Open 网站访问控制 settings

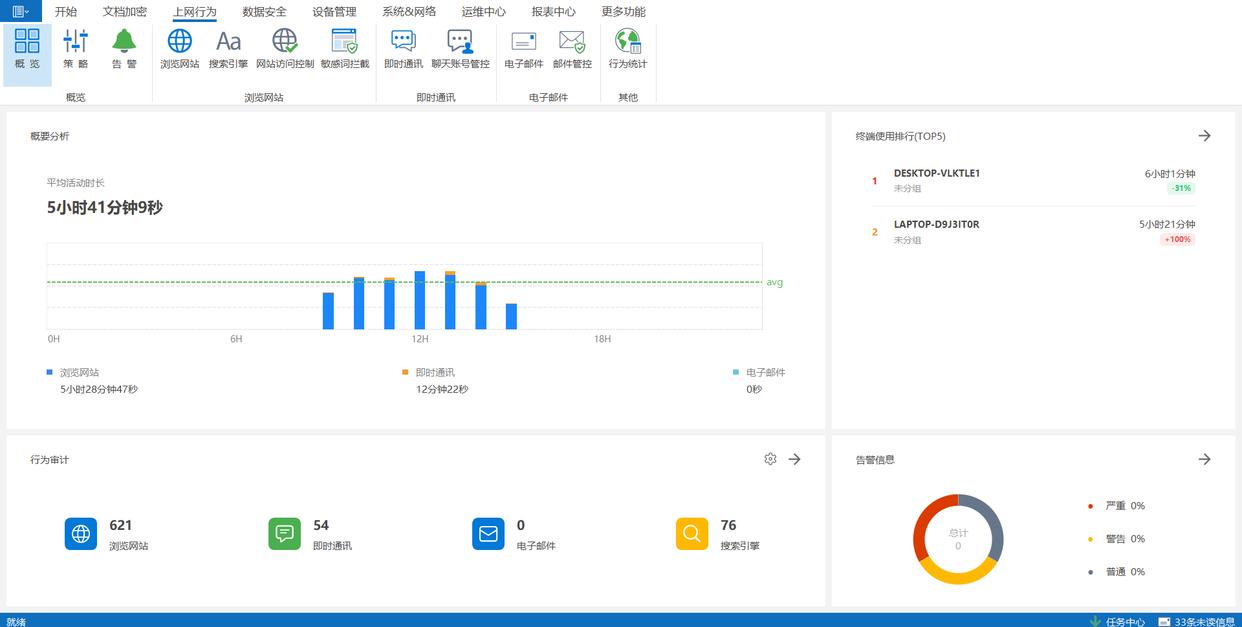285,48
